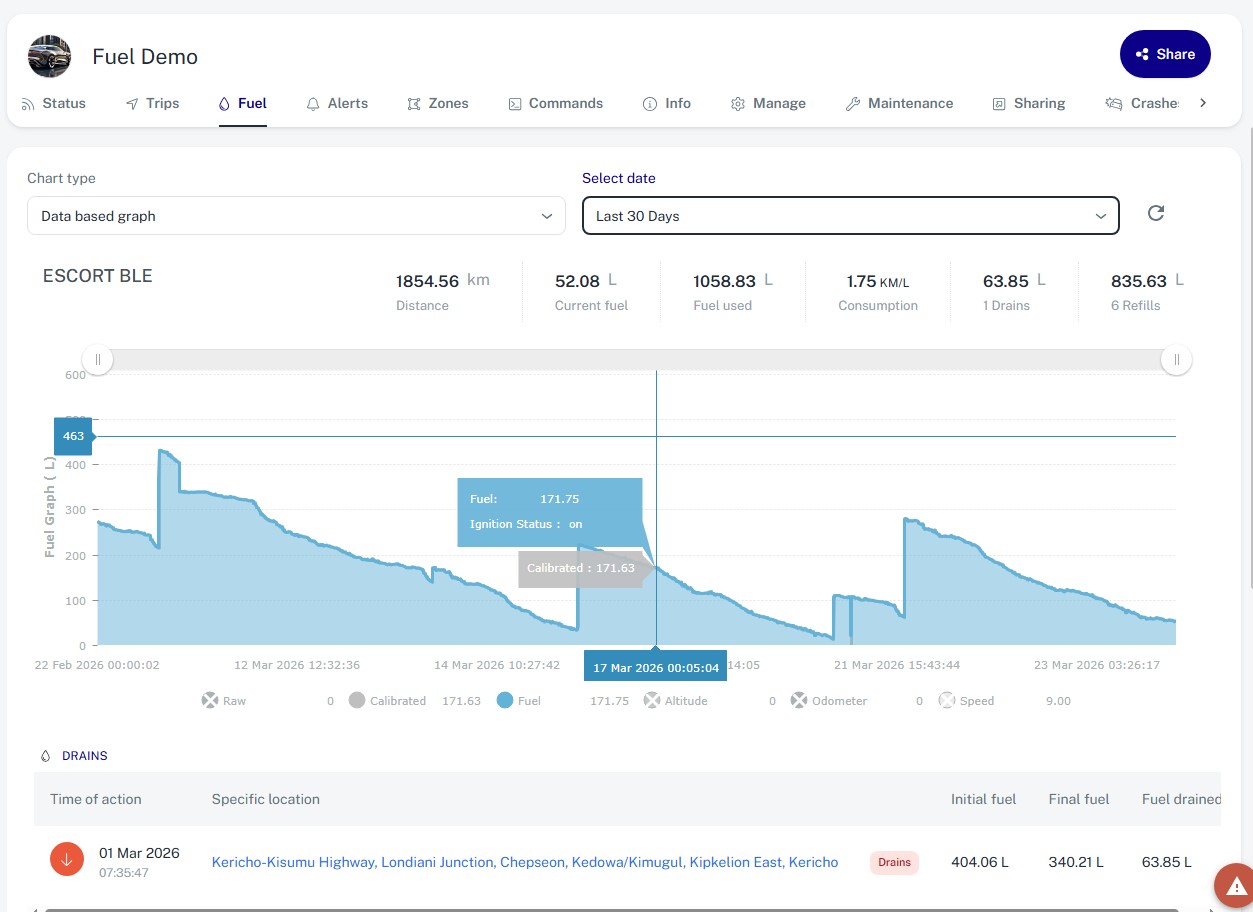Screen dimensions: 1253x912
Task: Open the Chart type dropdown
Action: coord(297,216)
